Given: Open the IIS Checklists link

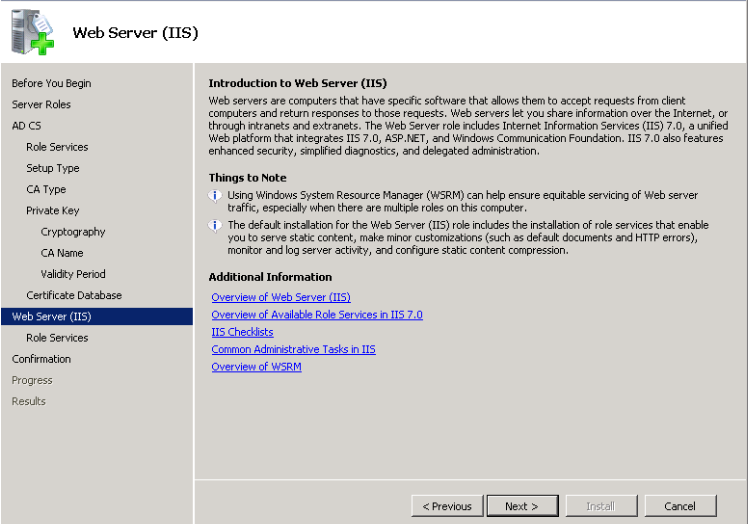Looking at the screenshot, I should click(x=242, y=332).
